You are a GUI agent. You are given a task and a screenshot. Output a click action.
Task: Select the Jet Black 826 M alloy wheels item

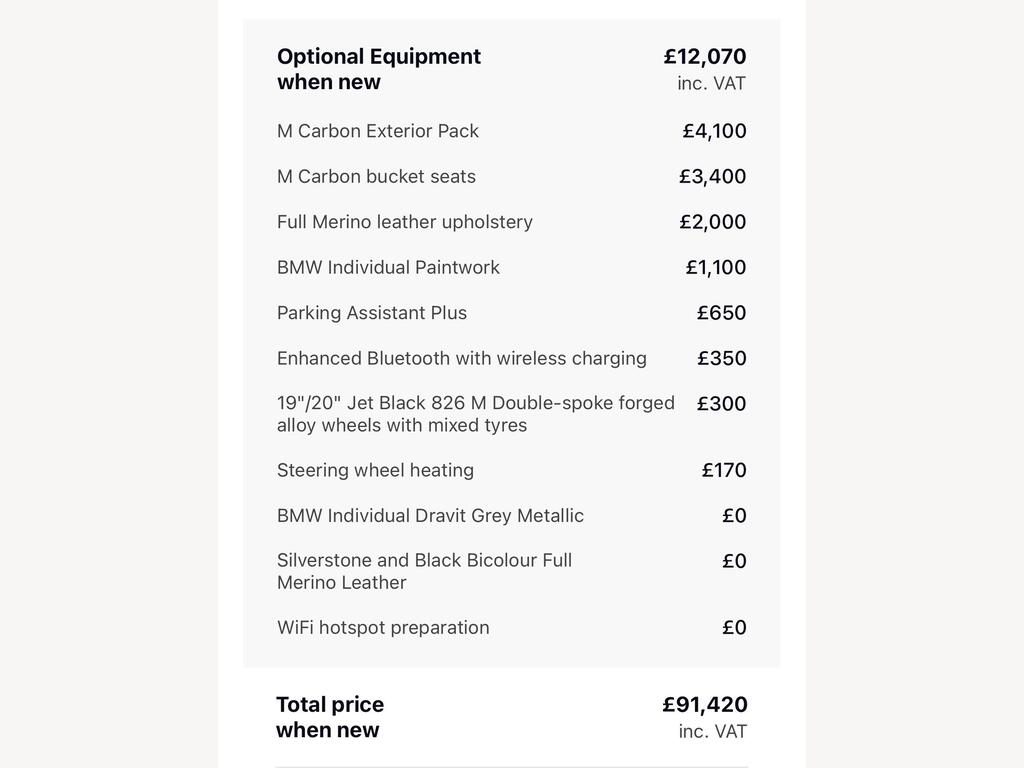(475, 414)
